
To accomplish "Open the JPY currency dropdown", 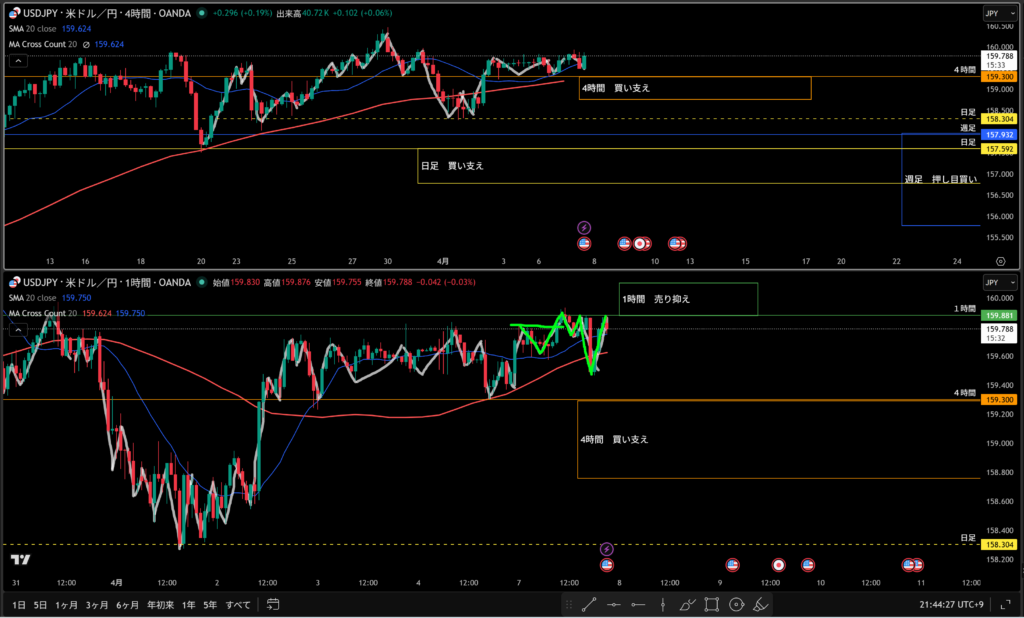I will click(x=991, y=15).
